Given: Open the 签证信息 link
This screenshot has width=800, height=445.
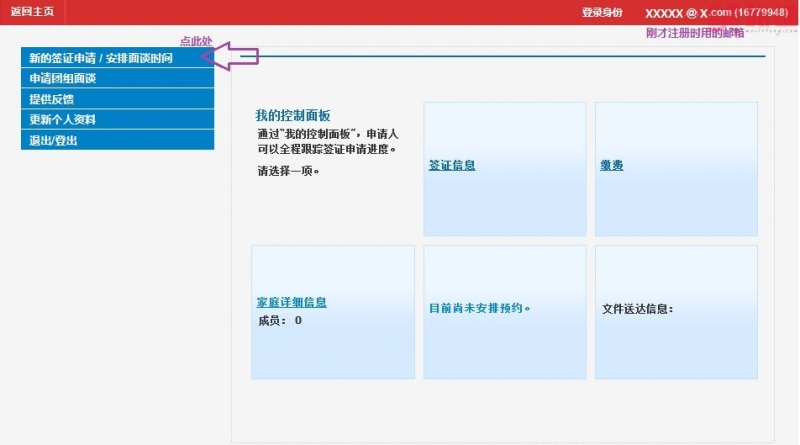Looking at the screenshot, I should (x=452, y=166).
